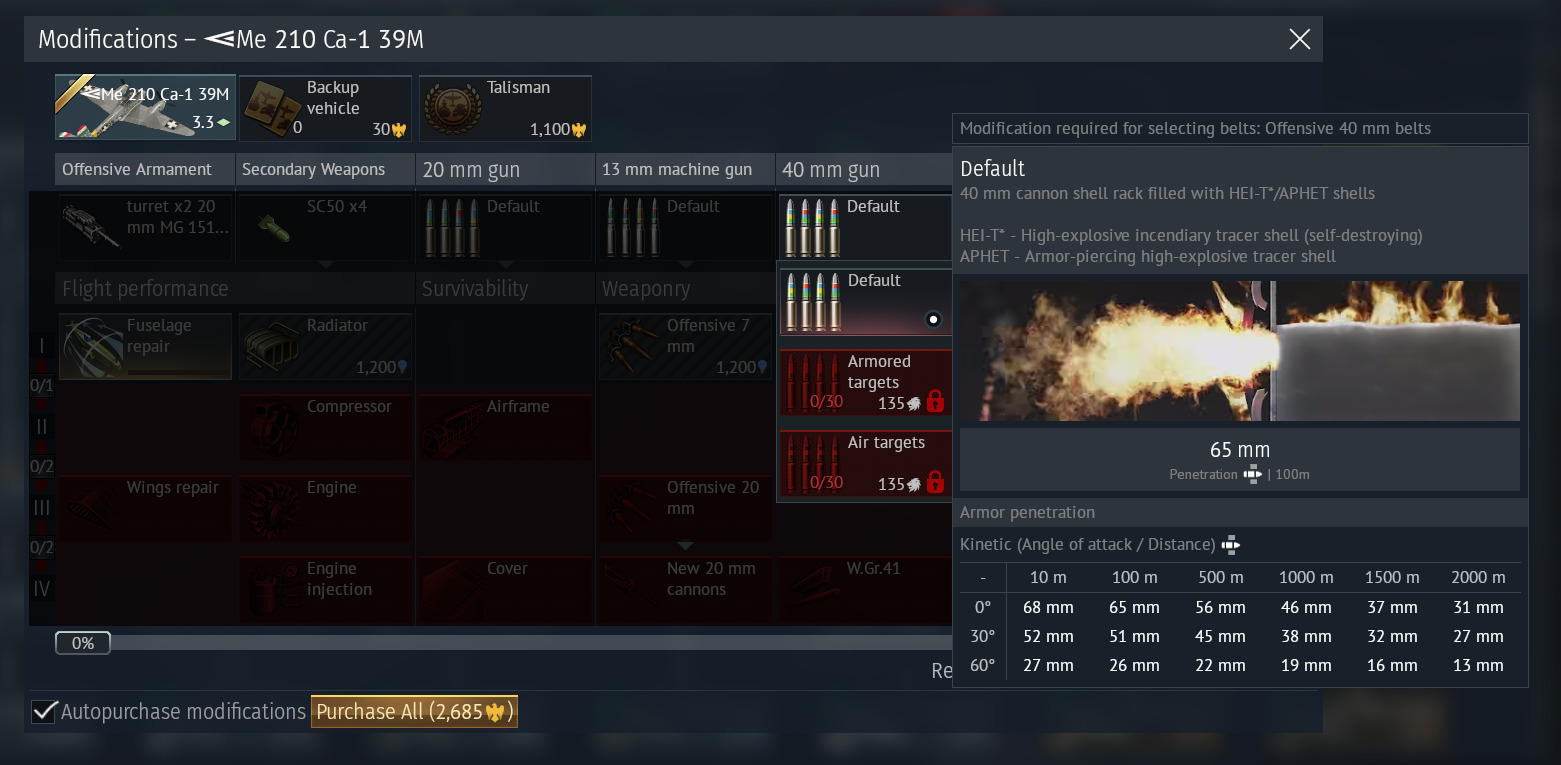Click the Purchase All button
Viewport: 1561px width, 765px height.
pos(414,712)
